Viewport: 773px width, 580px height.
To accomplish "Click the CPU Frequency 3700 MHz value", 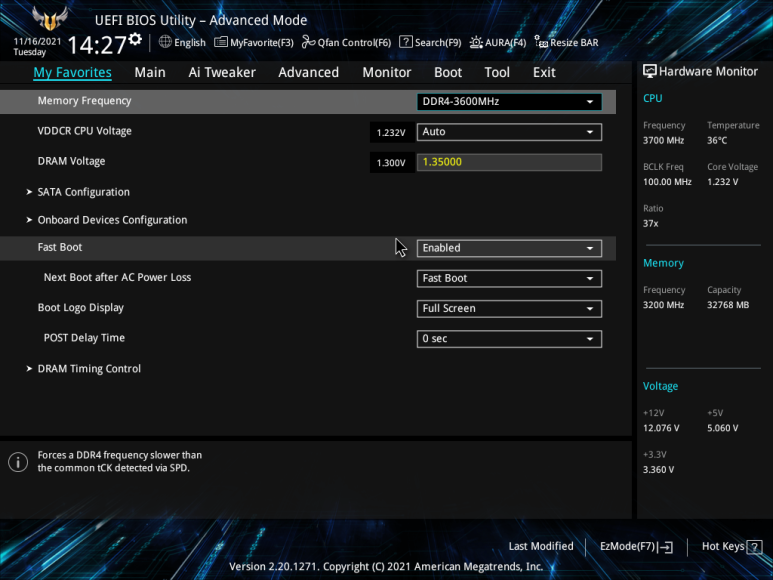I will point(663,140).
